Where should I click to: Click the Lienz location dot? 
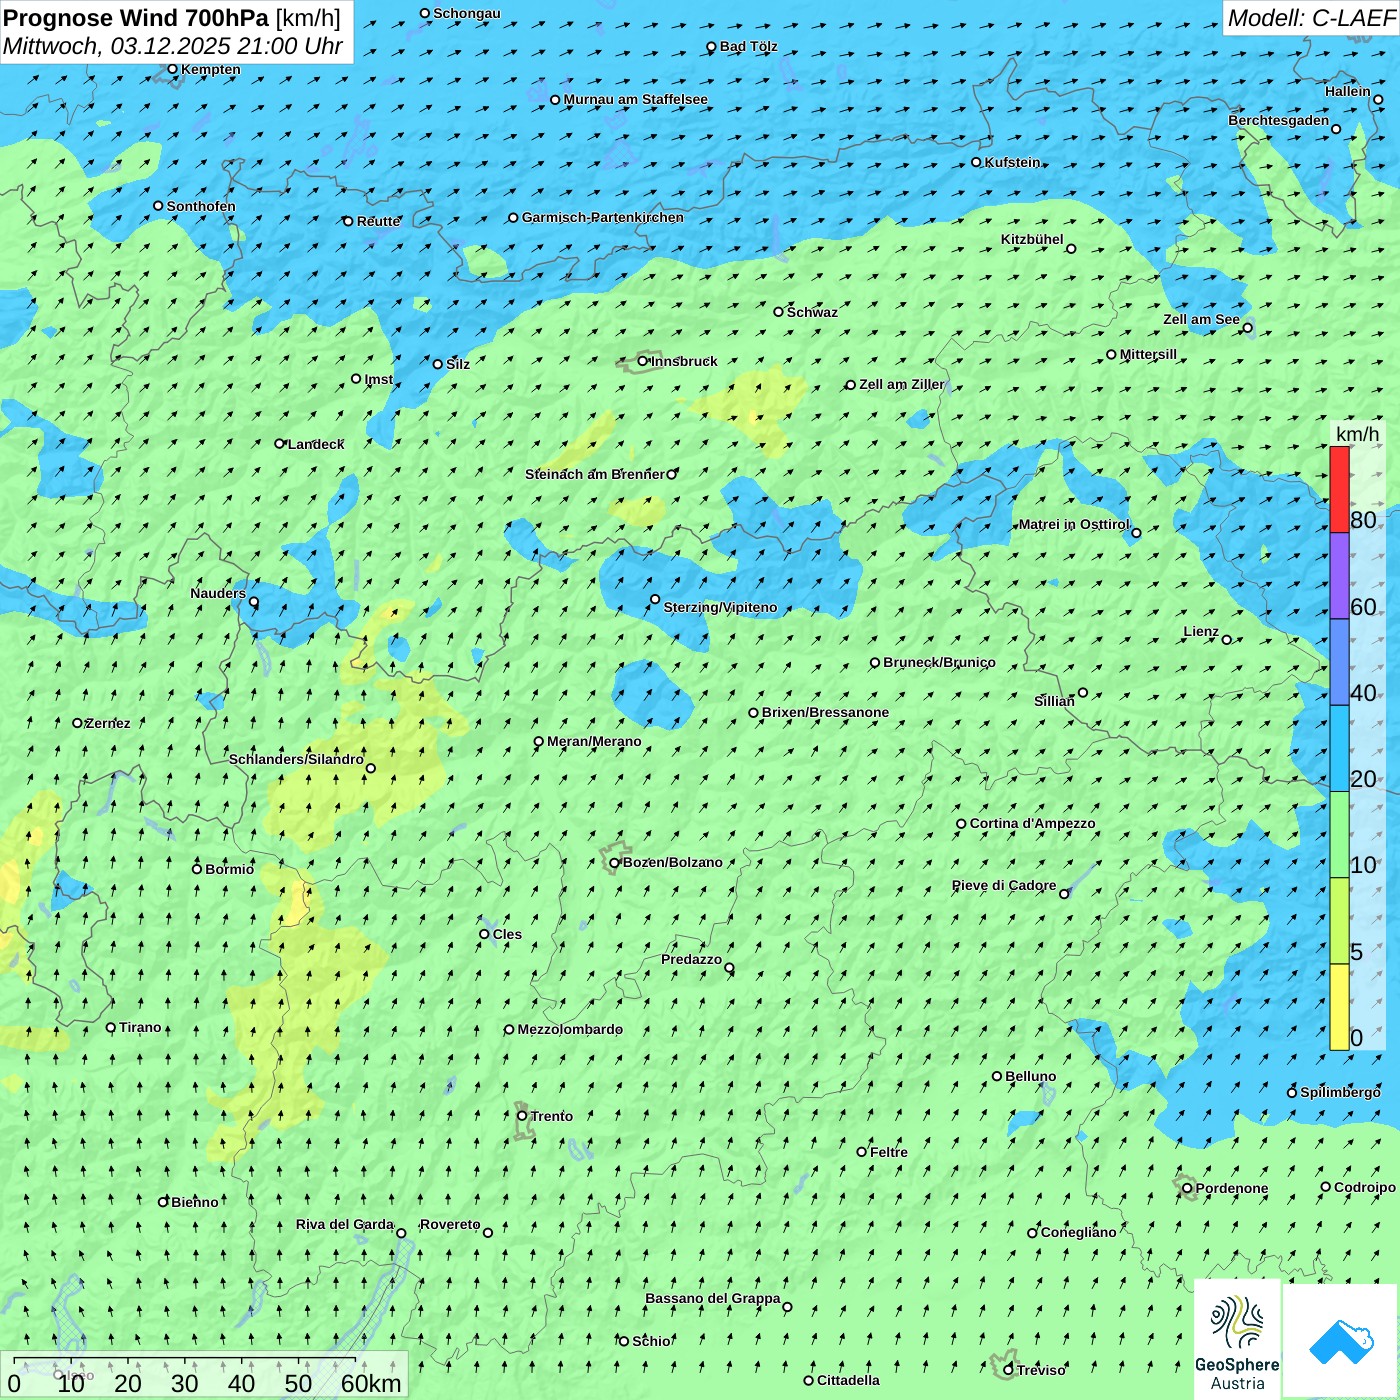point(1227,639)
